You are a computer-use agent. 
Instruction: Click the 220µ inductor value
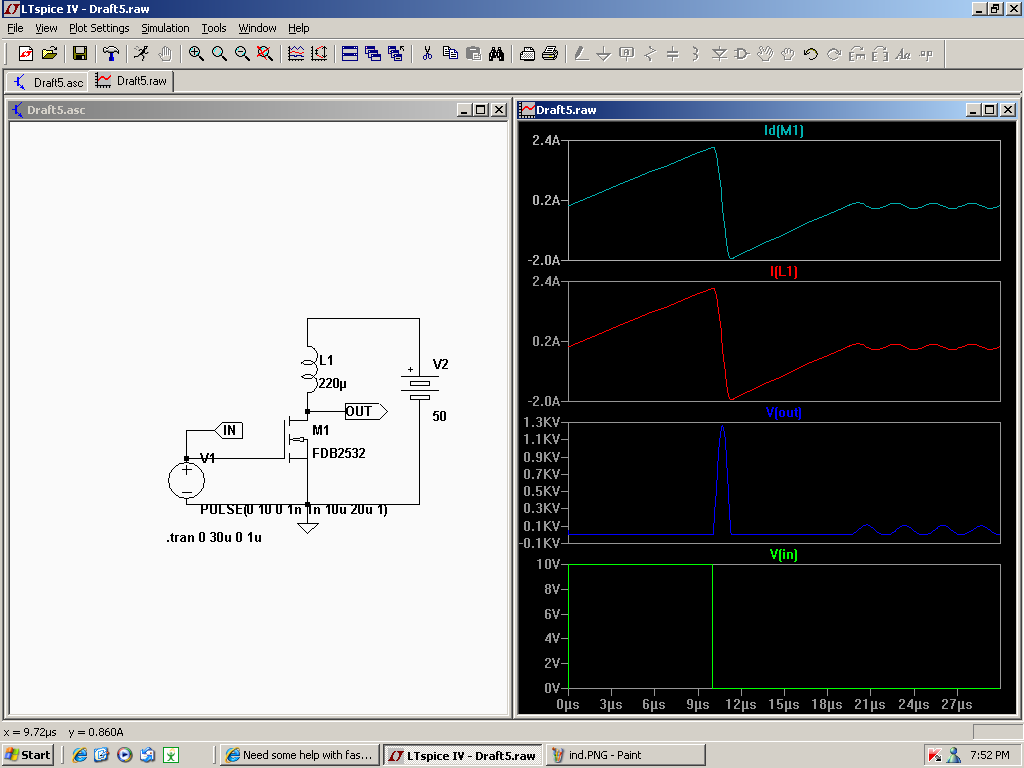(x=332, y=383)
